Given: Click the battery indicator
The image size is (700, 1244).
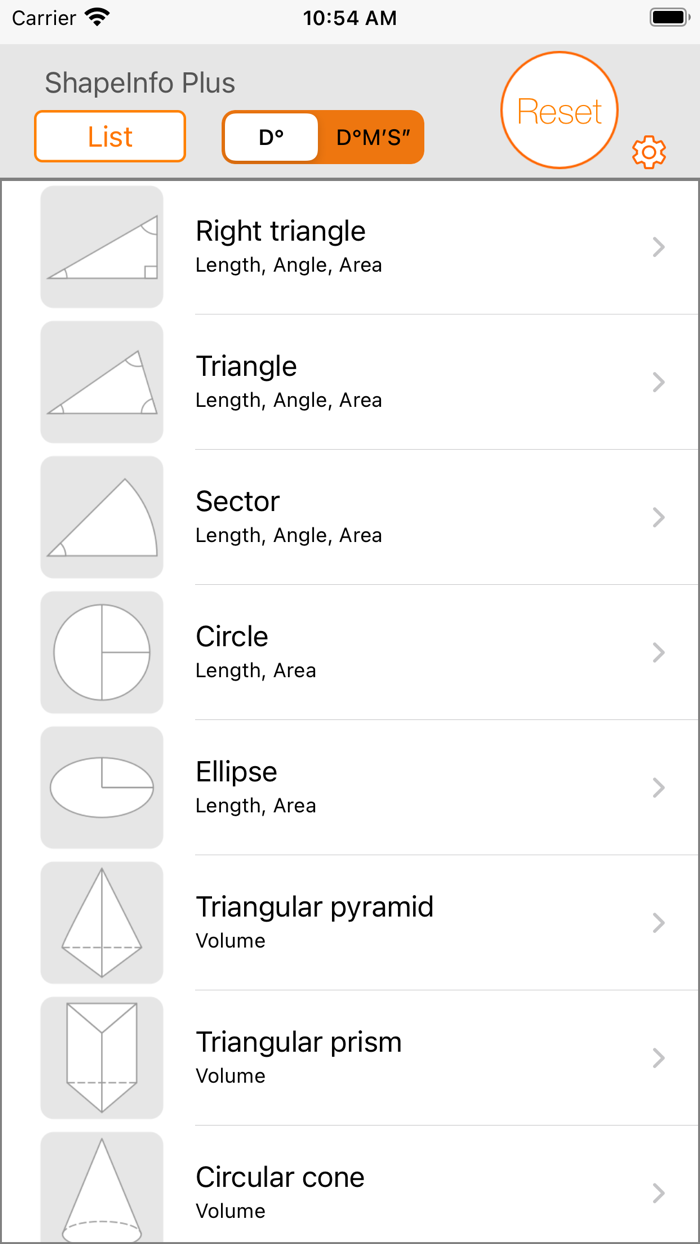Looking at the screenshot, I should coord(667,16).
